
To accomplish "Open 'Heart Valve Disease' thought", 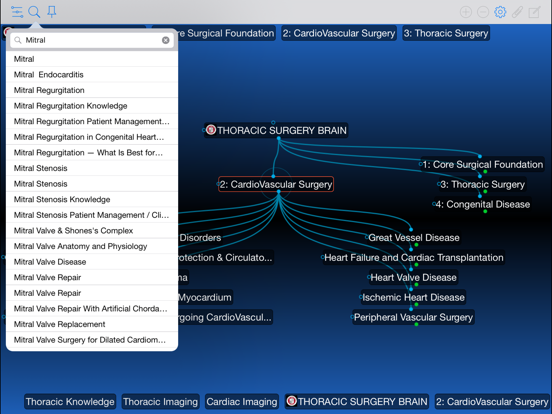I will tap(414, 277).
